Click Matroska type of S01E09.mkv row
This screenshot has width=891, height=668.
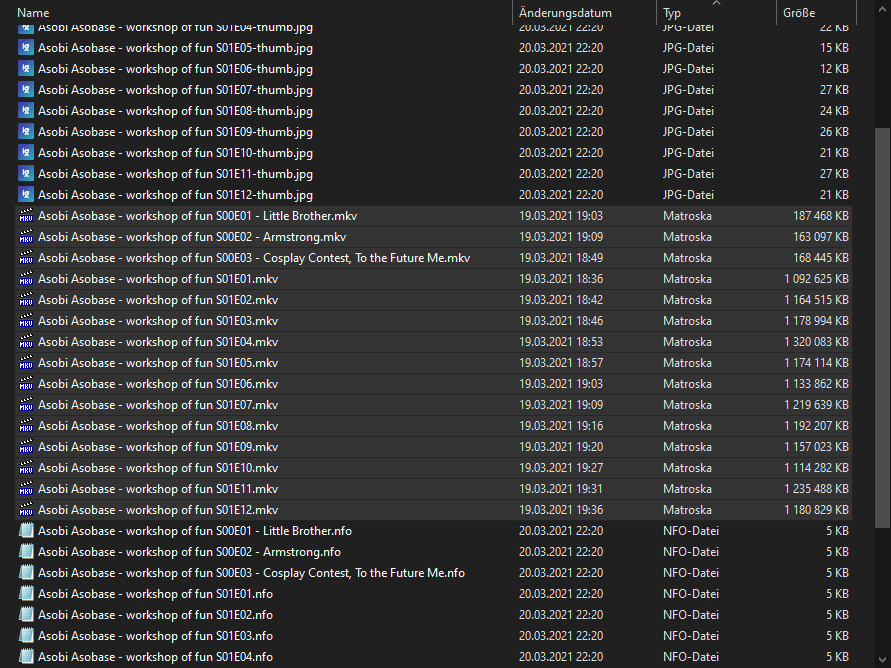point(687,447)
